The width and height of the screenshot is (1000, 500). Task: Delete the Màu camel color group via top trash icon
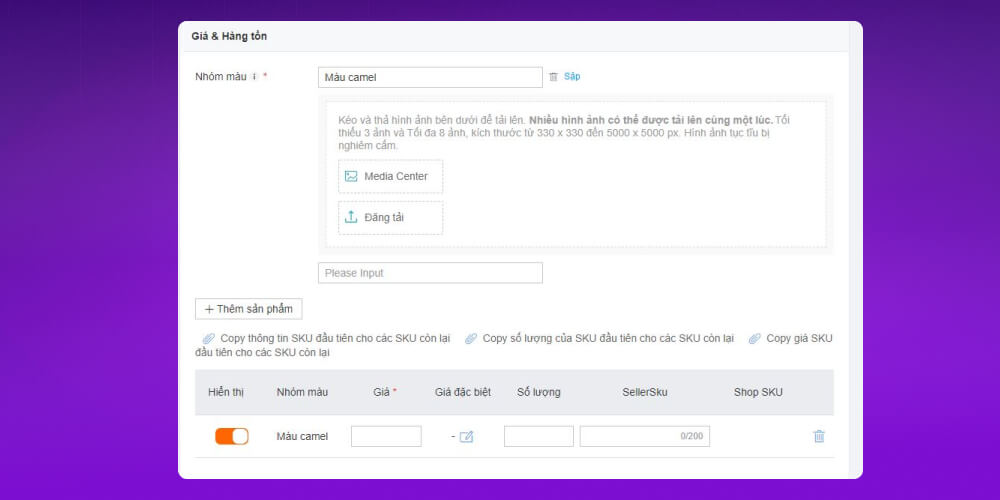point(553,77)
